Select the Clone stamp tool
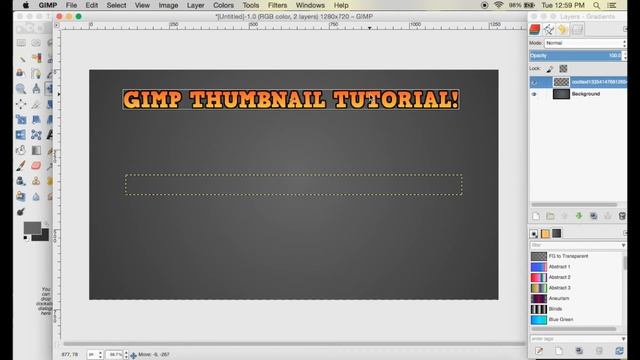640x360 pixels. 36,181
